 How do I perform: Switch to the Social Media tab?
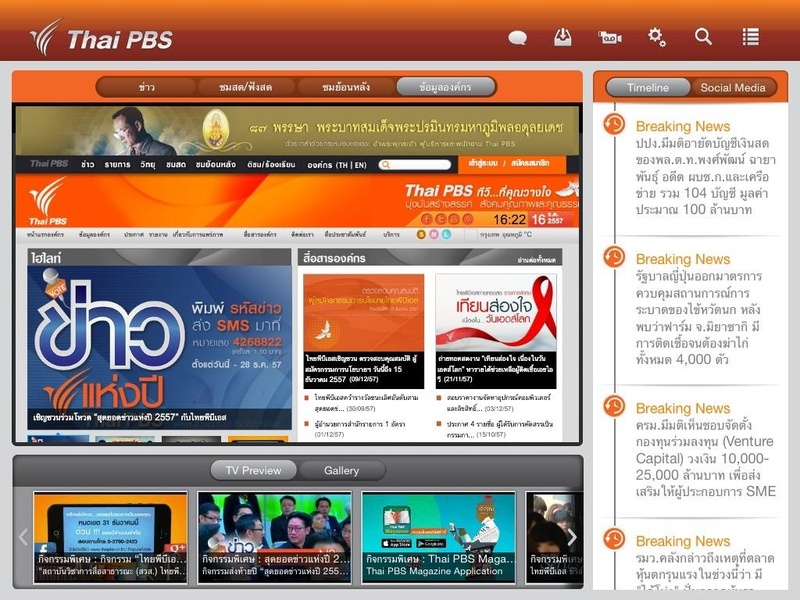(x=733, y=88)
